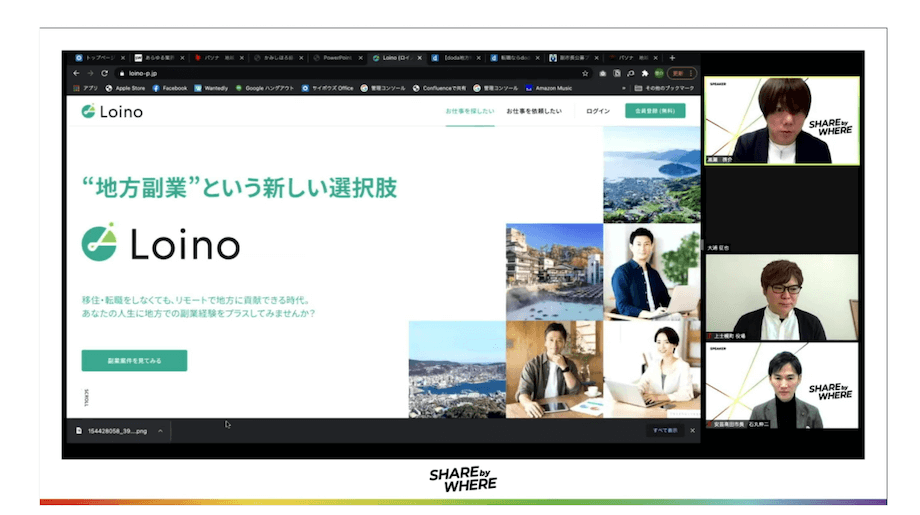Reload the Loino page
This screenshot has height=515, width=920.
(x=104, y=73)
